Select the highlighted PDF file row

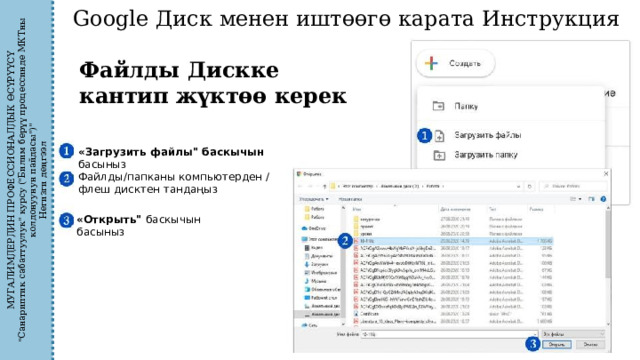coord(452,241)
